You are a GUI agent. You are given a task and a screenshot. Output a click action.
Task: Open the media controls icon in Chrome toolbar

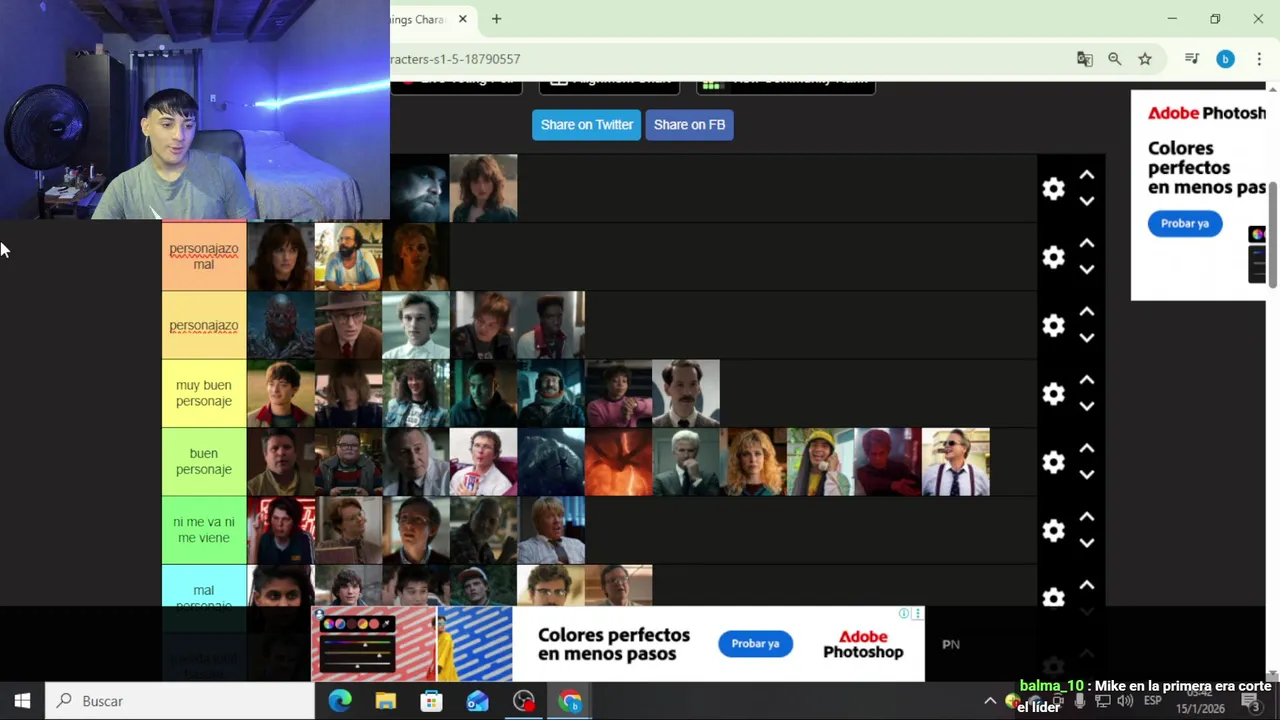pyautogui.click(x=1192, y=59)
